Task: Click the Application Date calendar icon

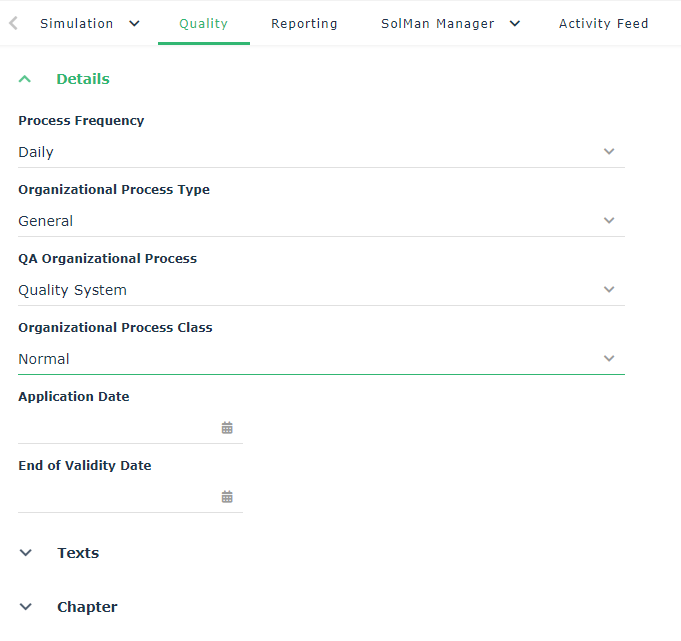Action: coord(227,428)
